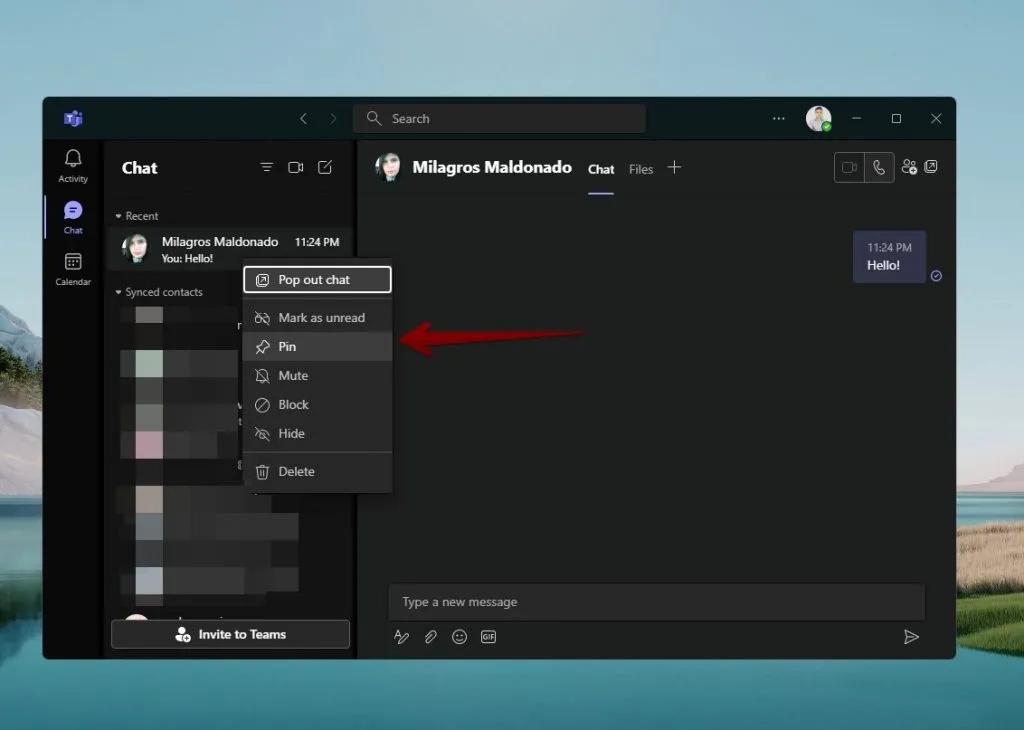Image resolution: width=1024 pixels, height=730 pixels.
Task: Start a new chat with the compose icon
Action: pyautogui.click(x=325, y=167)
